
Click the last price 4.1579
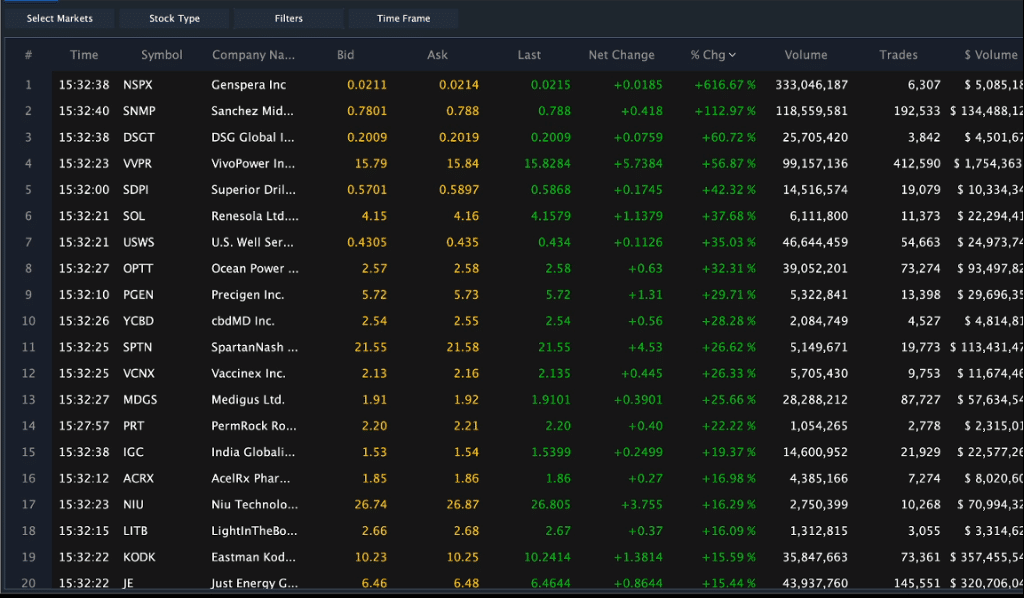coord(551,215)
